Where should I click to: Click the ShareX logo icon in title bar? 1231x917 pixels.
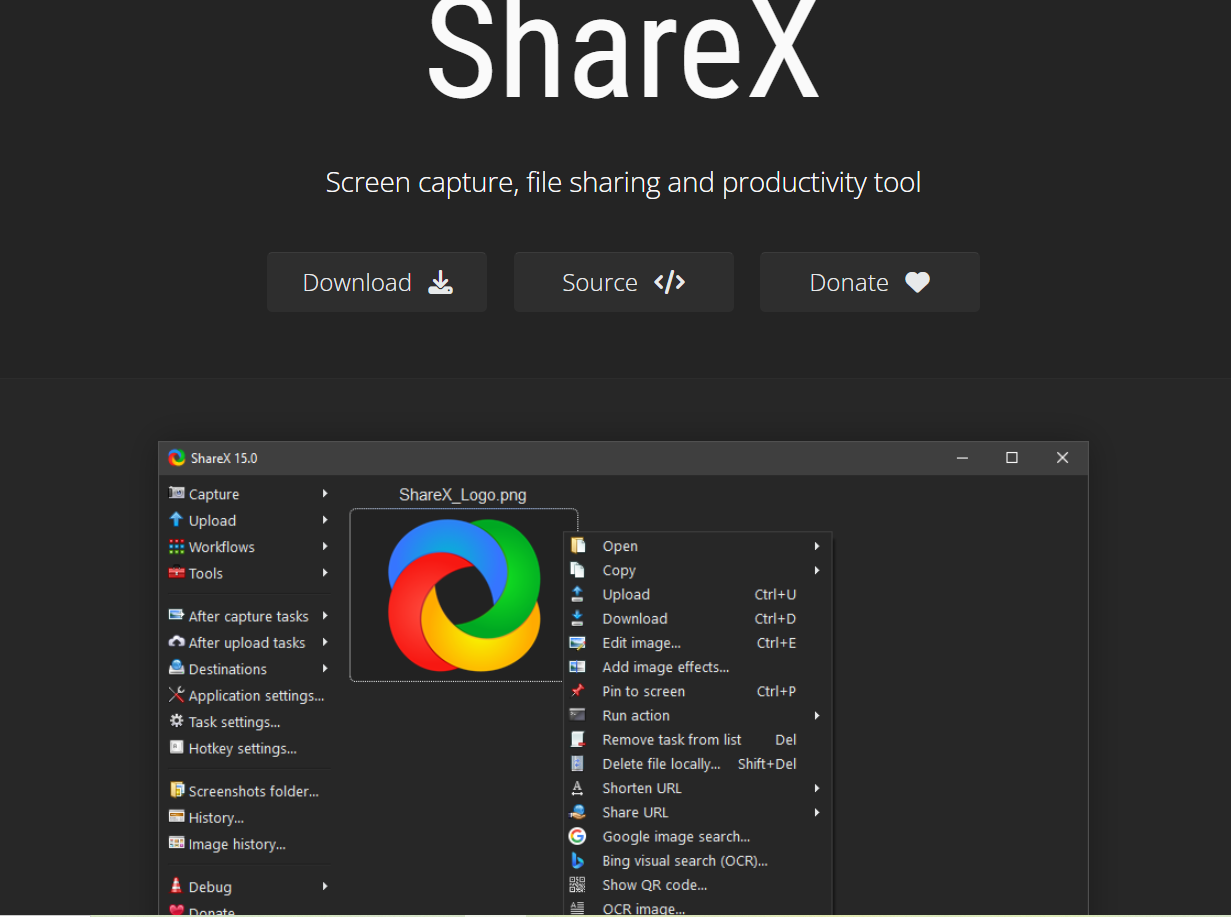pyautogui.click(x=177, y=458)
